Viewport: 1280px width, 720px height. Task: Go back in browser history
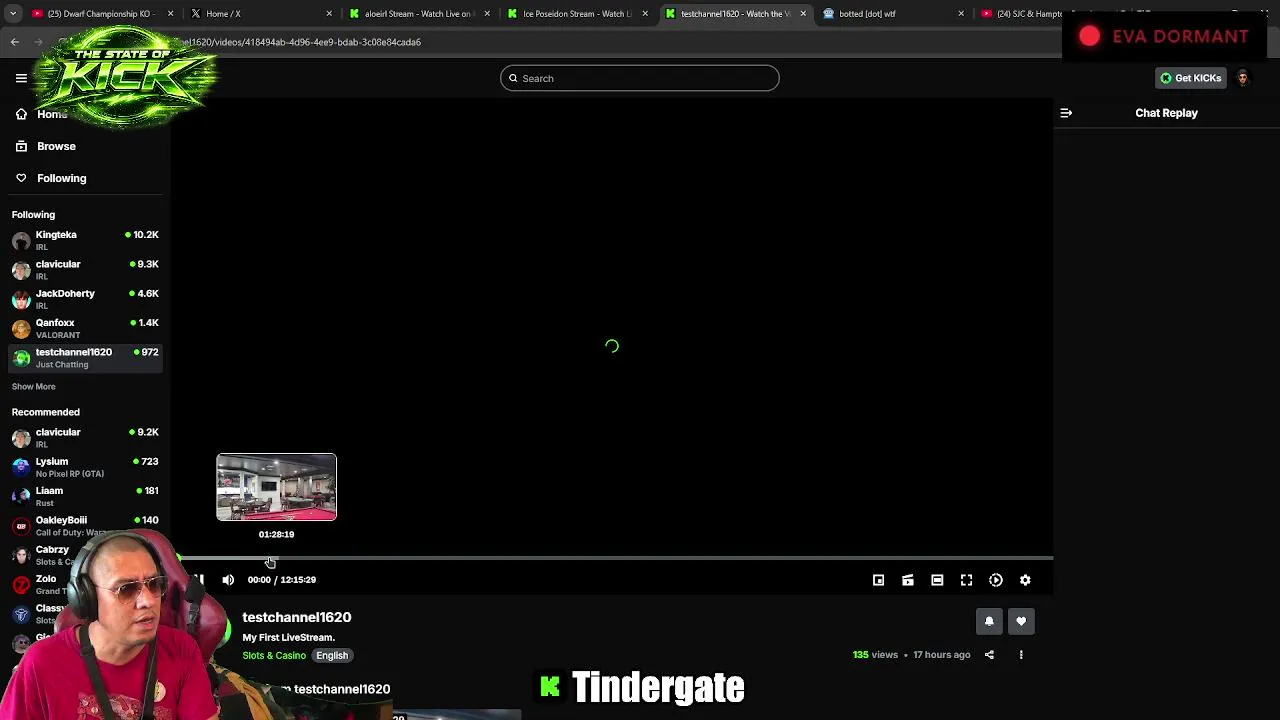[x=14, y=42]
